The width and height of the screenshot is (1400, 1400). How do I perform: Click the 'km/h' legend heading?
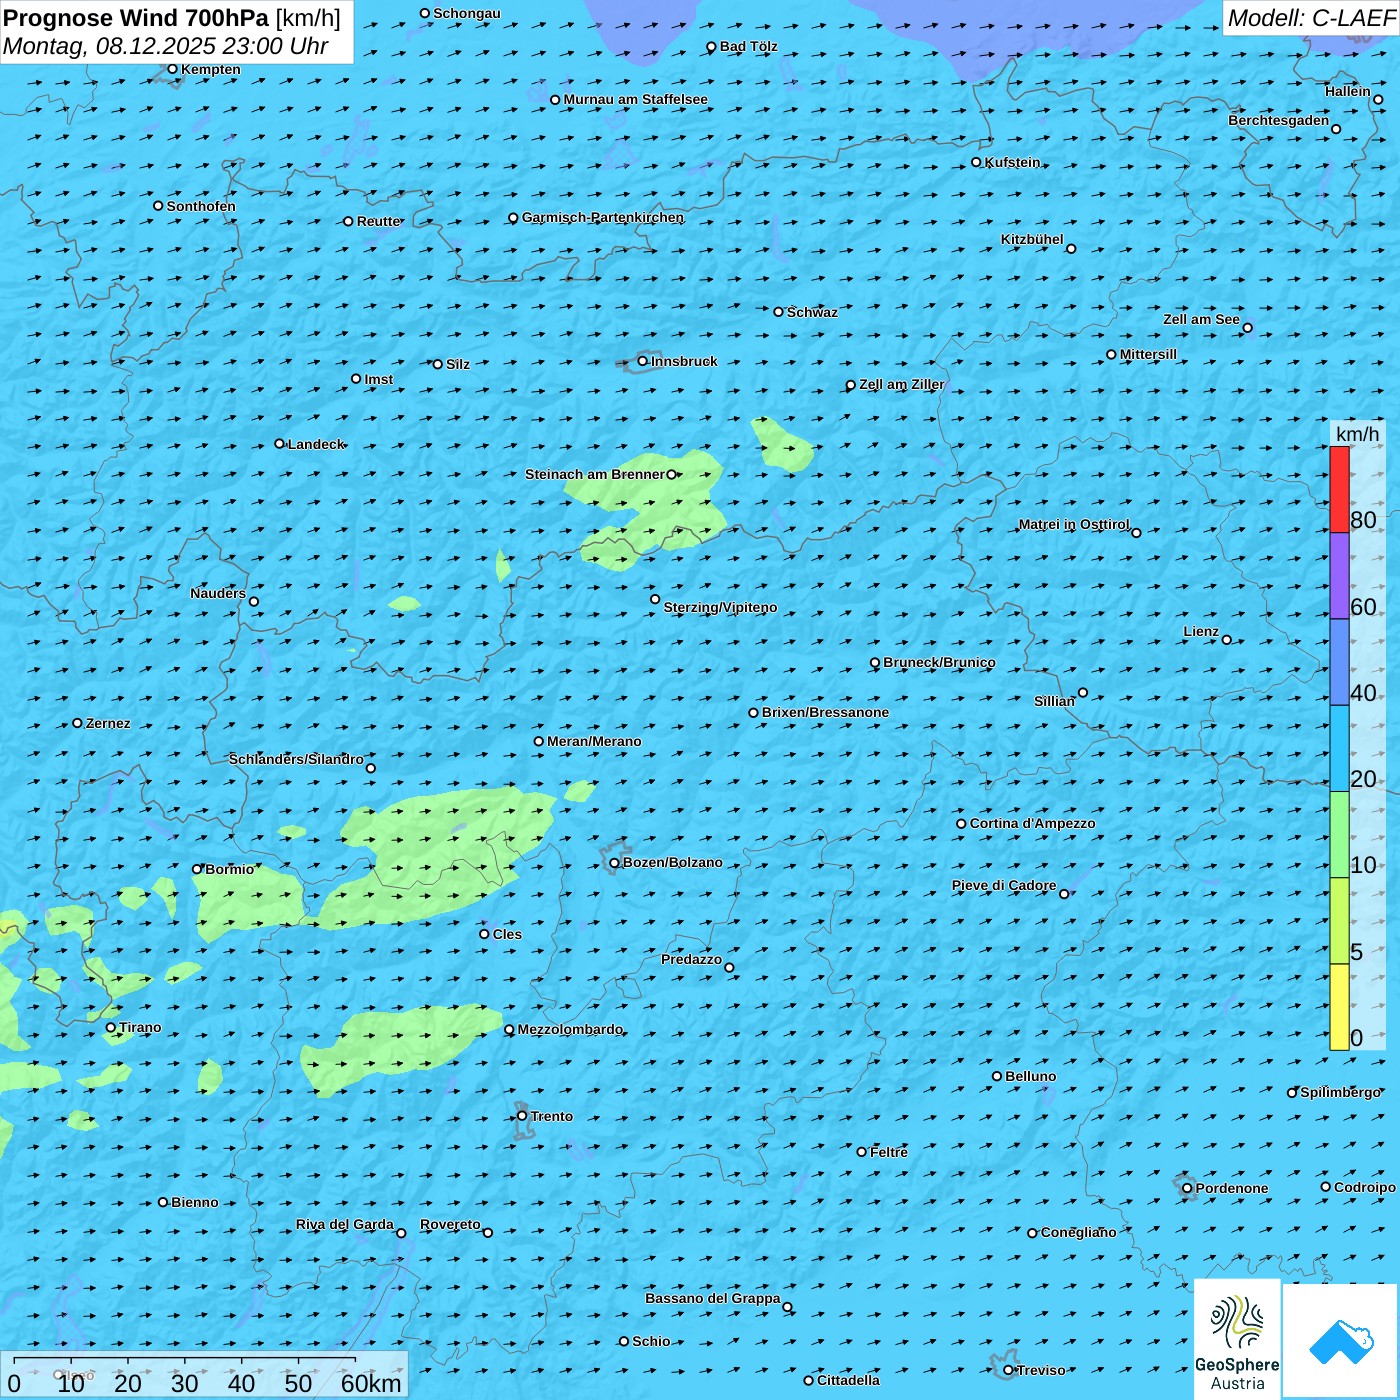click(1357, 434)
